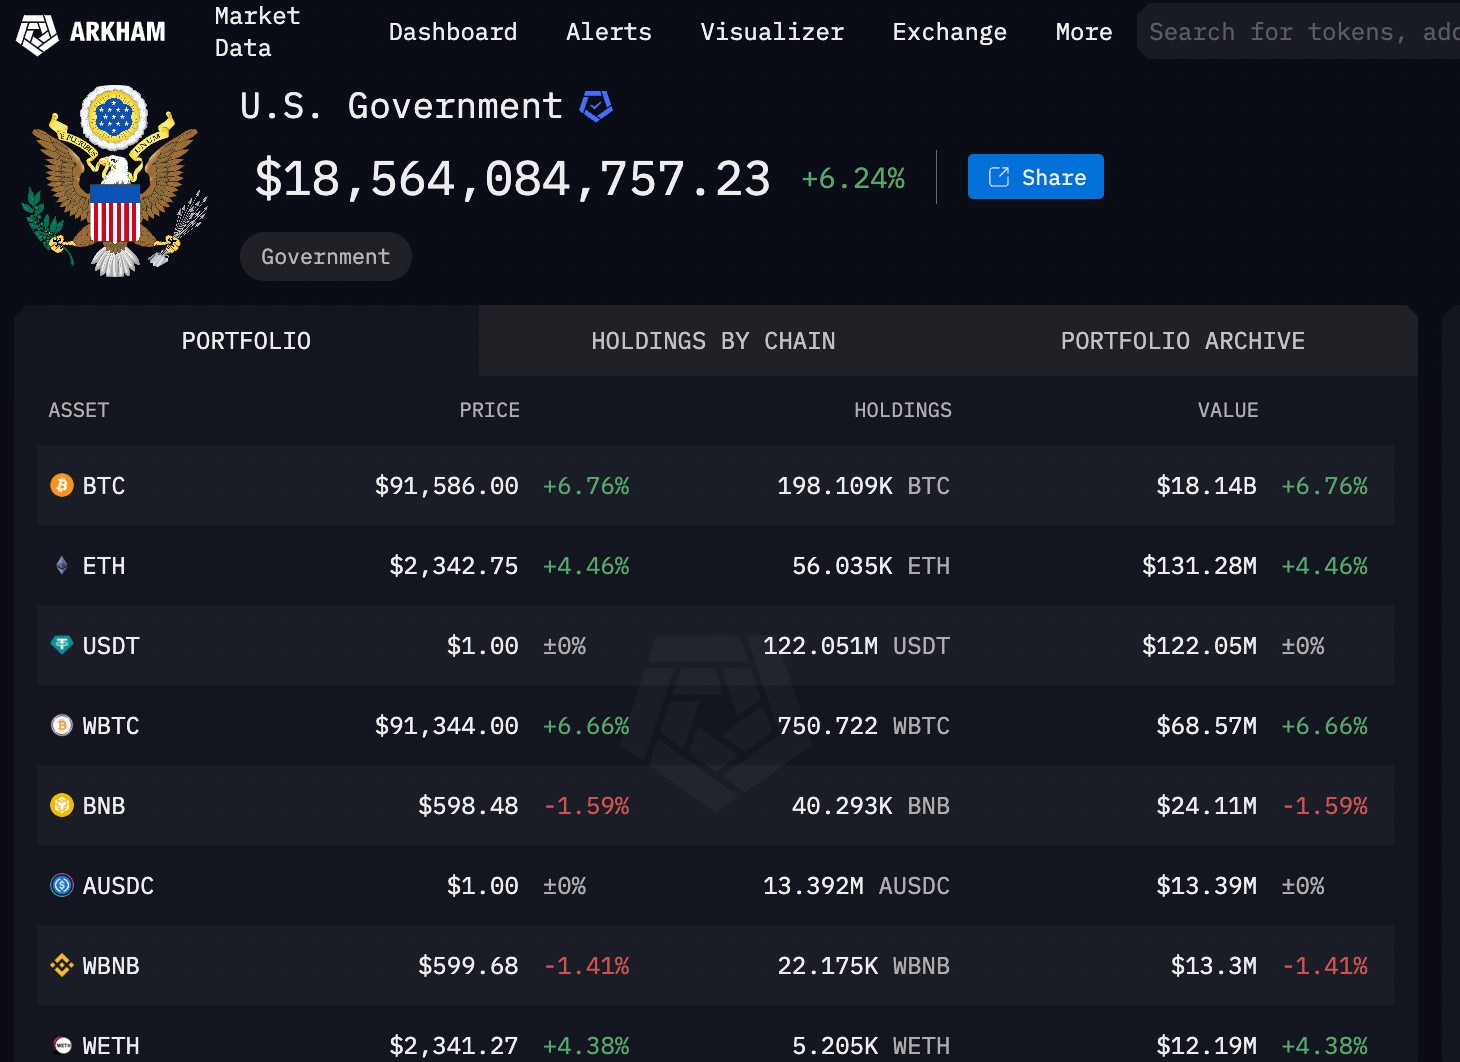Click BNB value $24.11M
1460x1062 pixels.
pos(1206,806)
